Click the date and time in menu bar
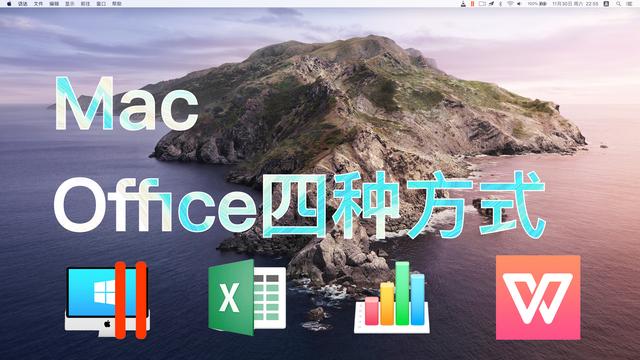Screen dimensions: 640x360 pyautogui.click(x=575, y=4)
